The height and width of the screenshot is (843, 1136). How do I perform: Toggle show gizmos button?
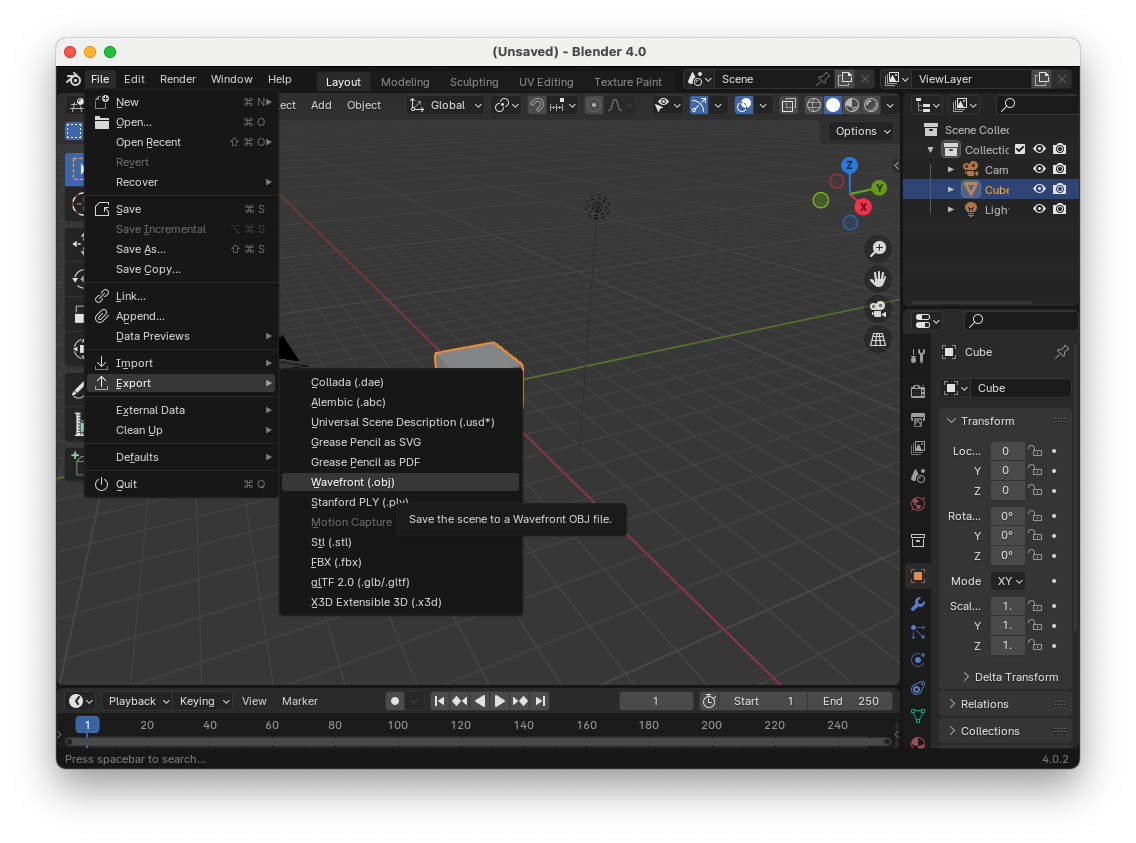tap(698, 105)
